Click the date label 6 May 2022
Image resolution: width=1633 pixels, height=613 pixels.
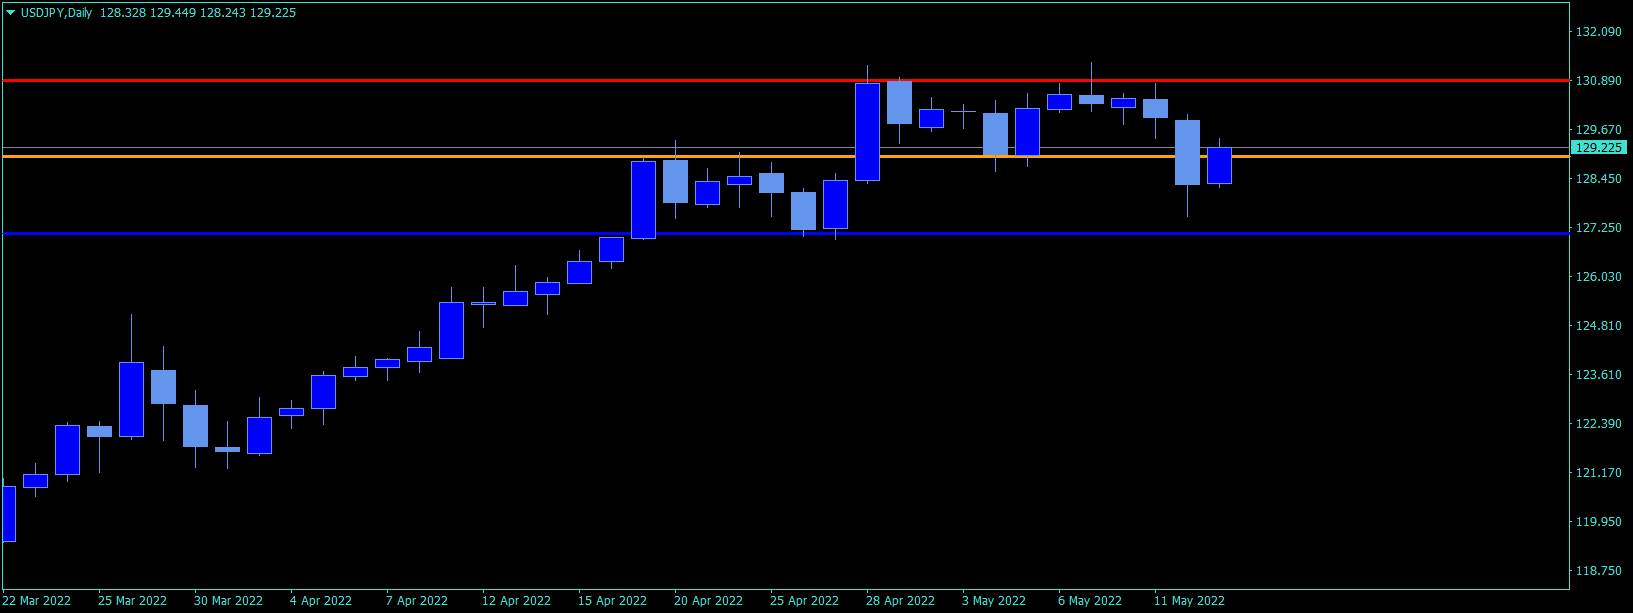coord(1090,601)
